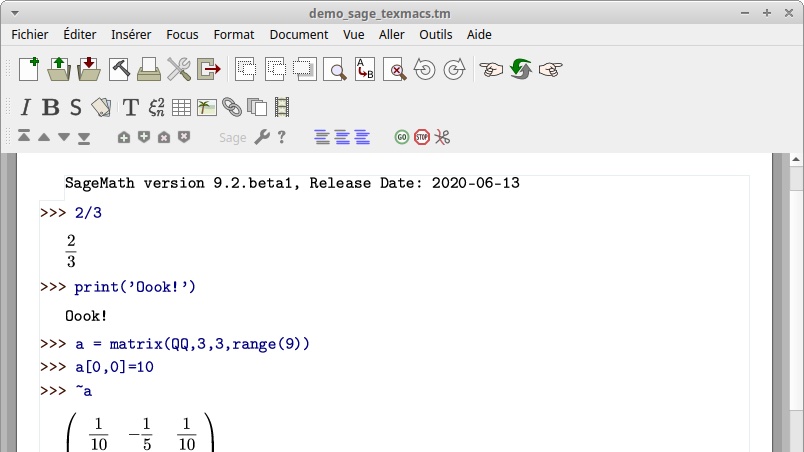Go forward using the right-pointing hand icon
Image resolution: width=804 pixels, height=452 pixels.
pos(551,69)
